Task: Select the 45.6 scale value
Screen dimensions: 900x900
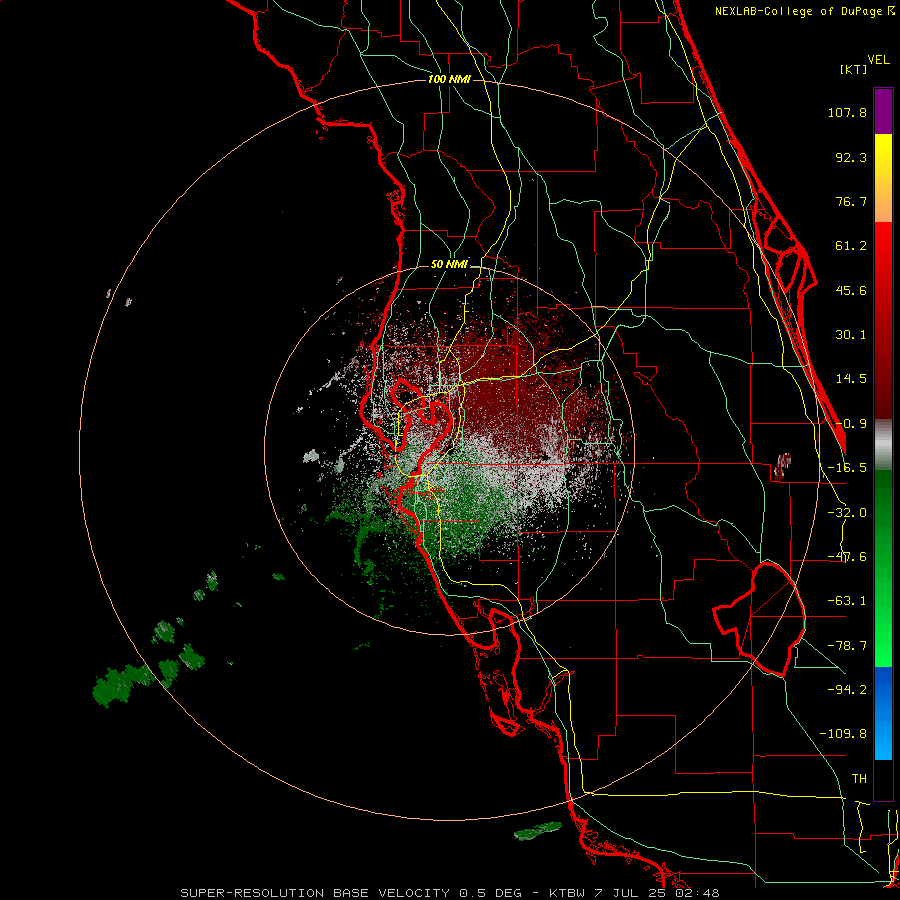Action: 851,290
